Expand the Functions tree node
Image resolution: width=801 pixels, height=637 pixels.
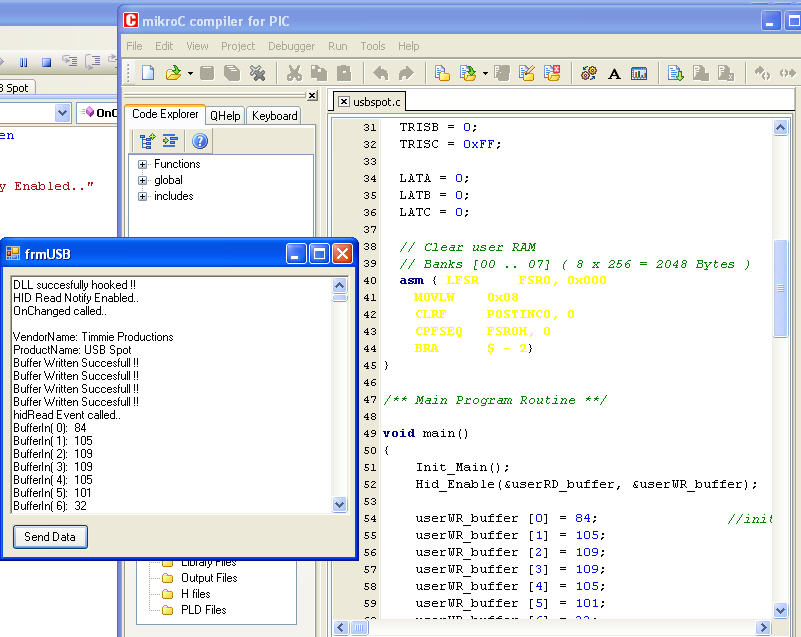(143, 164)
